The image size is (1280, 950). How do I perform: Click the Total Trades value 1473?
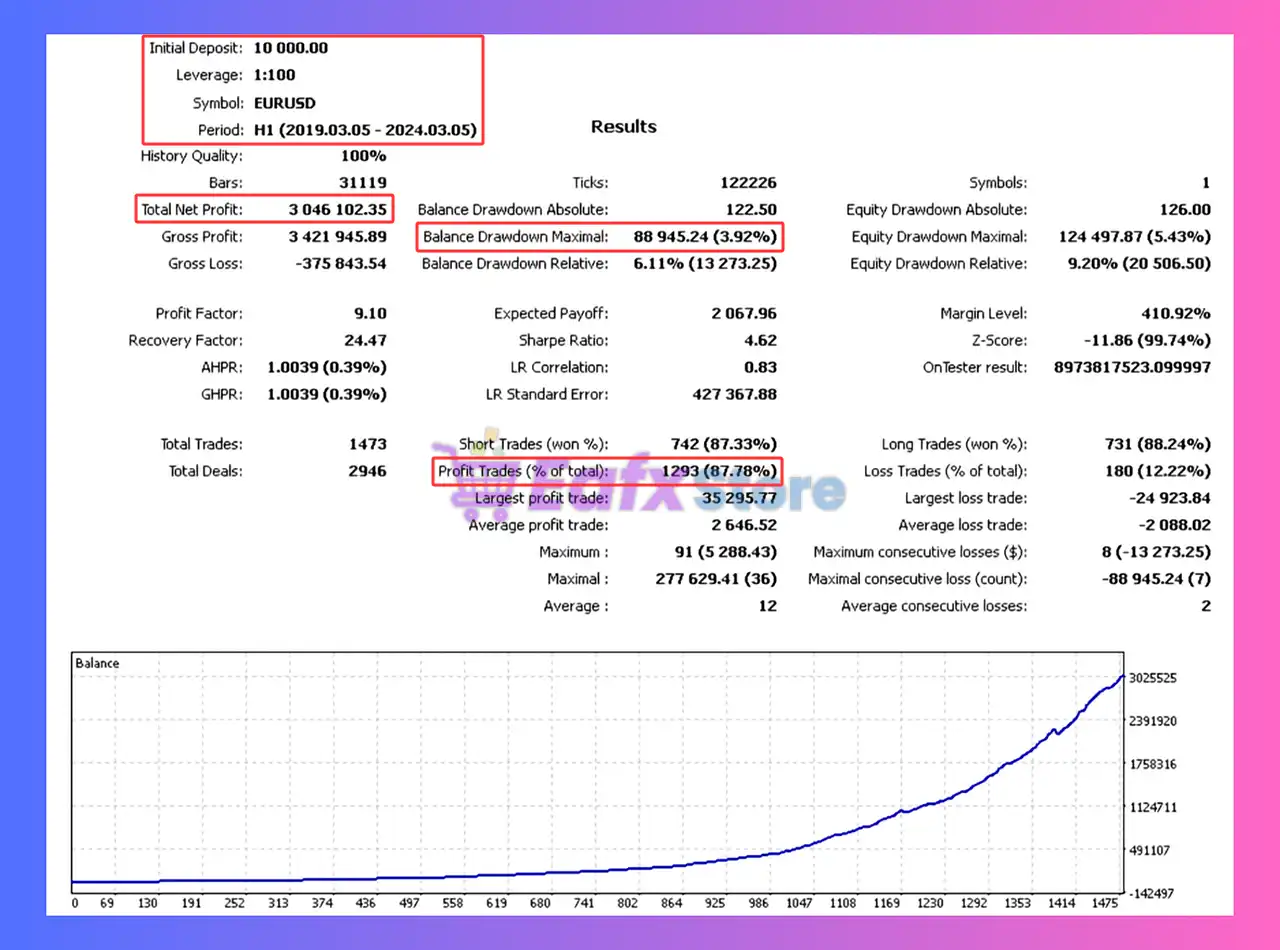(367, 444)
